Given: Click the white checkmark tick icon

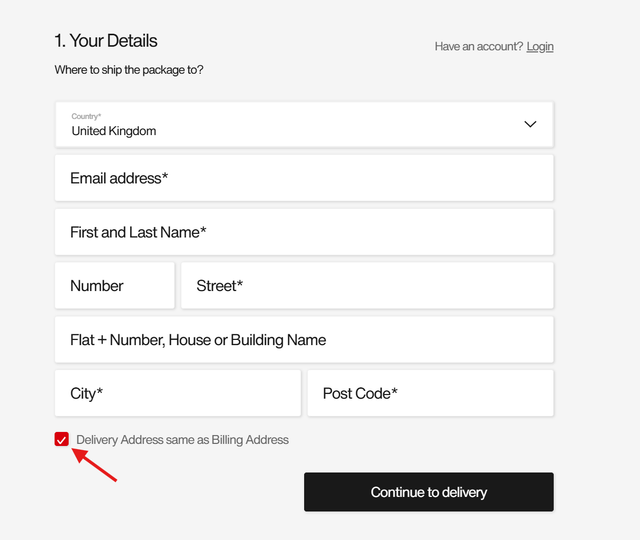Looking at the screenshot, I should [x=62, y=440].
